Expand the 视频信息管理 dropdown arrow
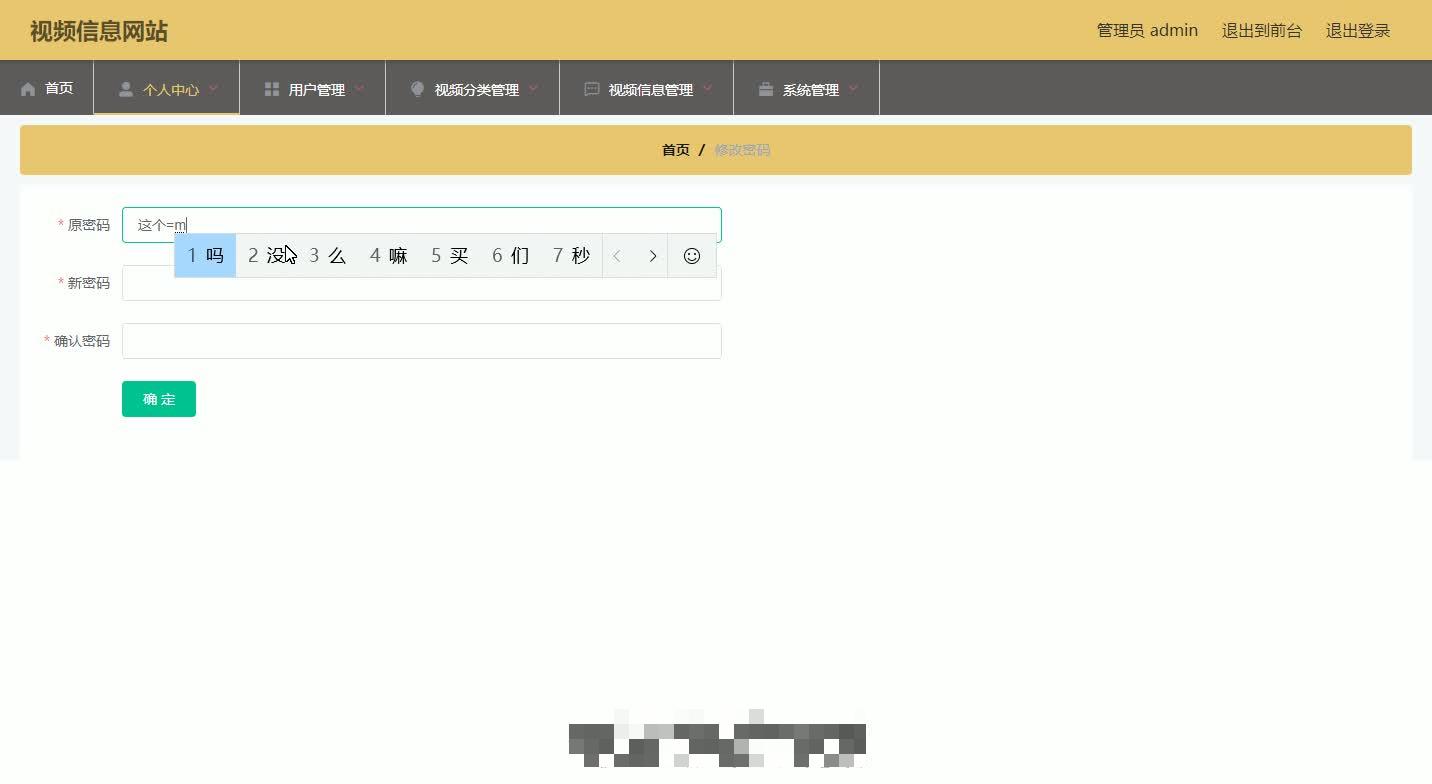 click(707, 89)
